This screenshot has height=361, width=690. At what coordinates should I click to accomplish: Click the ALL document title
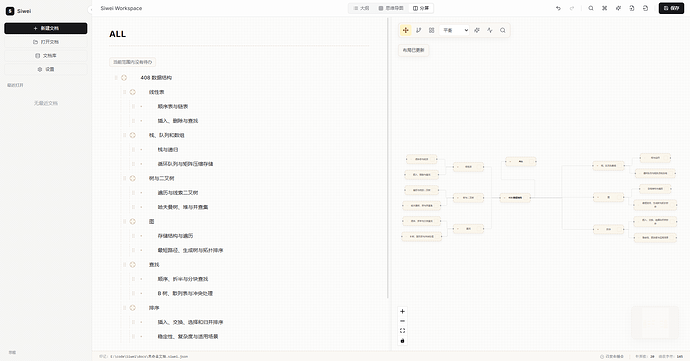tap(117, 34)
